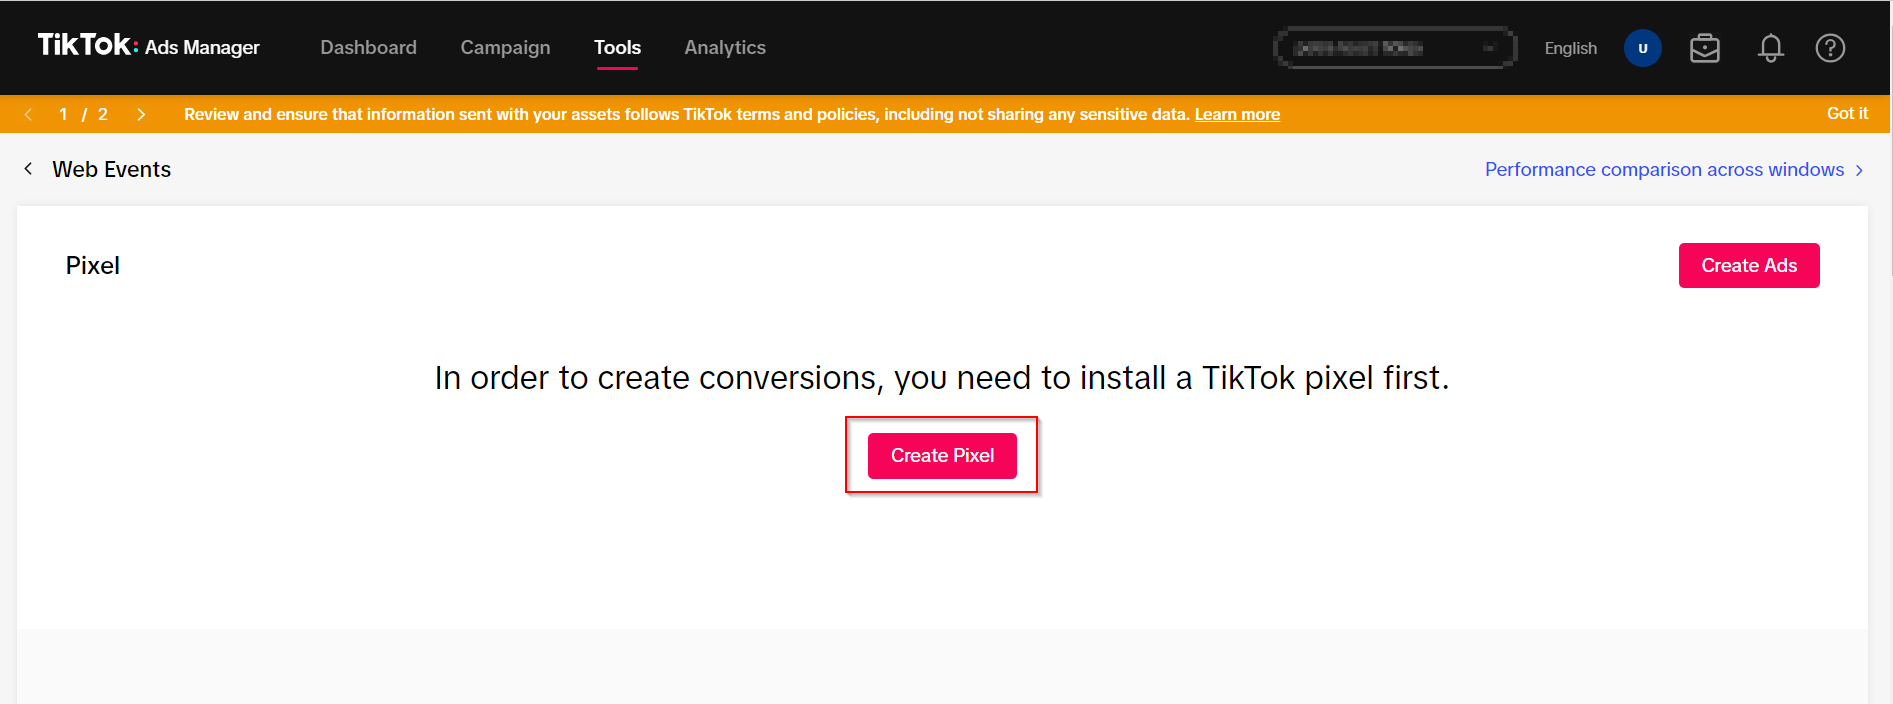
Task: Open the help question mark icon
Action: point(1830,48)
